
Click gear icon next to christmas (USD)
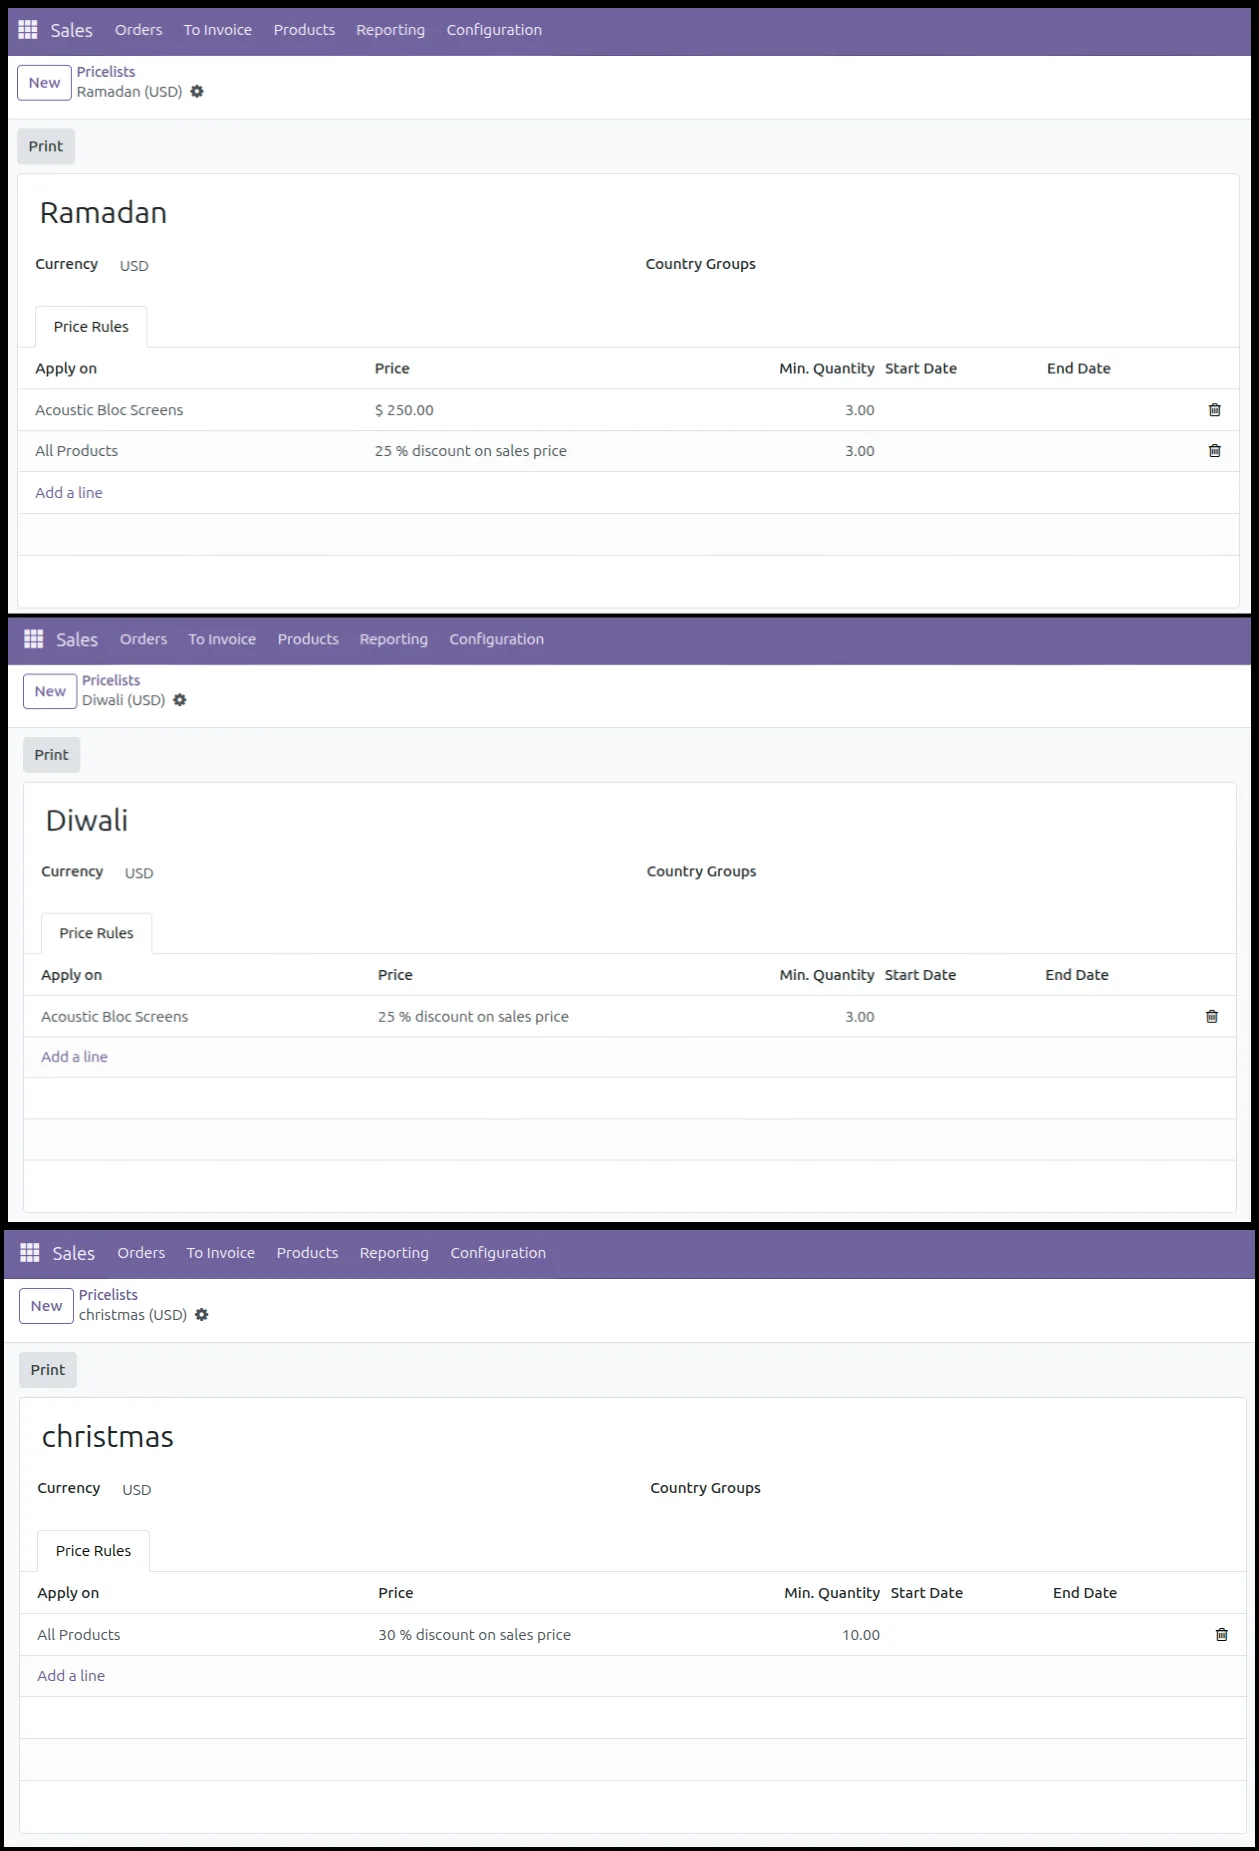click(x=202, y=1315)
